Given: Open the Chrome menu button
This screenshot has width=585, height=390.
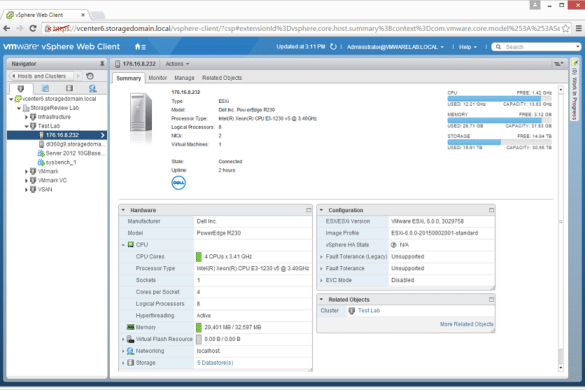Looking at the screenshot, I should [578, 28].
